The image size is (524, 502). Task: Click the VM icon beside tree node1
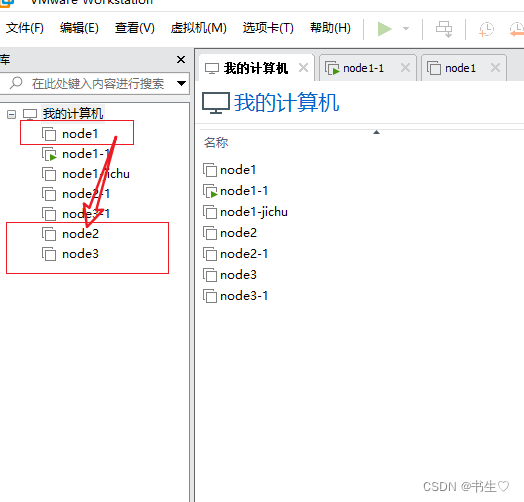49,134
